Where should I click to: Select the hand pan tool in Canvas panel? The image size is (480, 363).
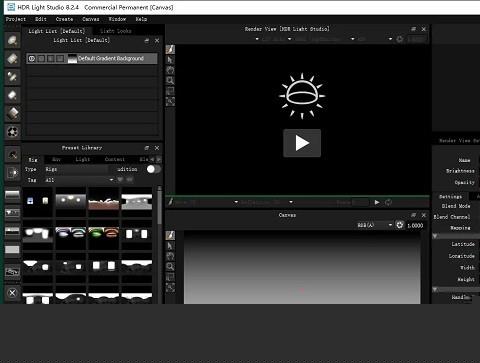click(x=170, y=256)
